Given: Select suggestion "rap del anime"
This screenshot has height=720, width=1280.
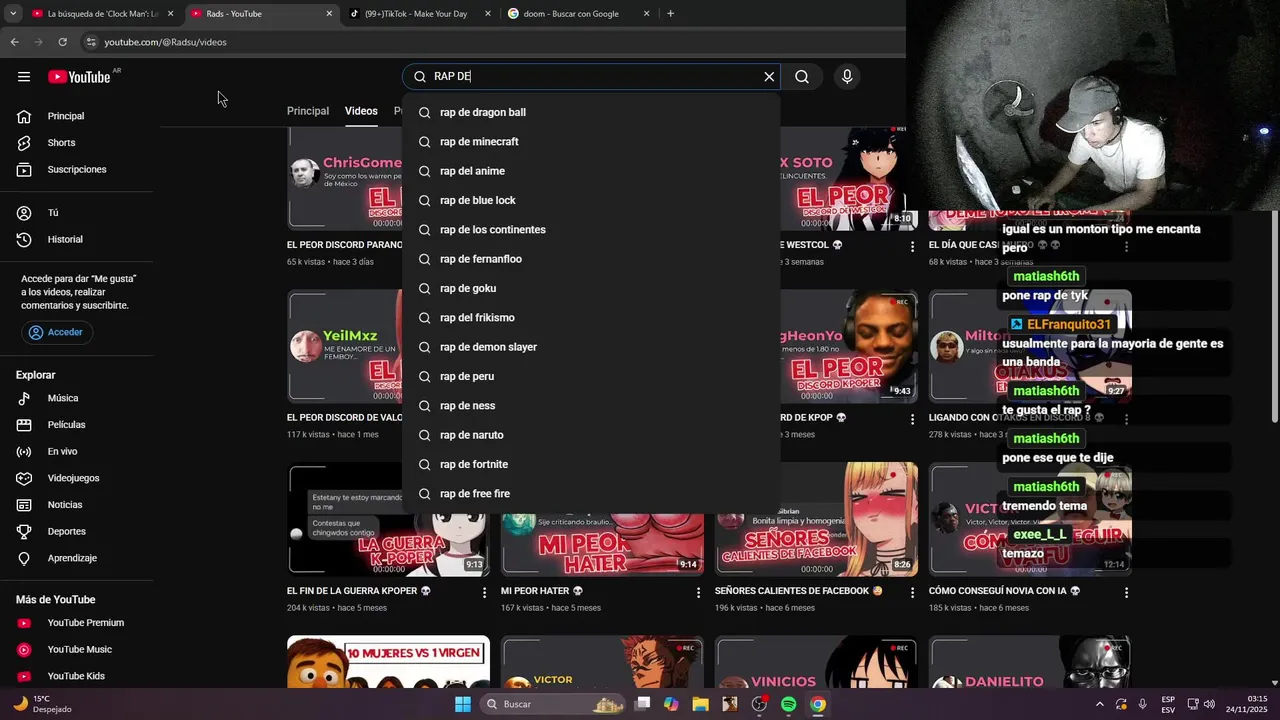Looking at the screenshot, I should point(591,171).
